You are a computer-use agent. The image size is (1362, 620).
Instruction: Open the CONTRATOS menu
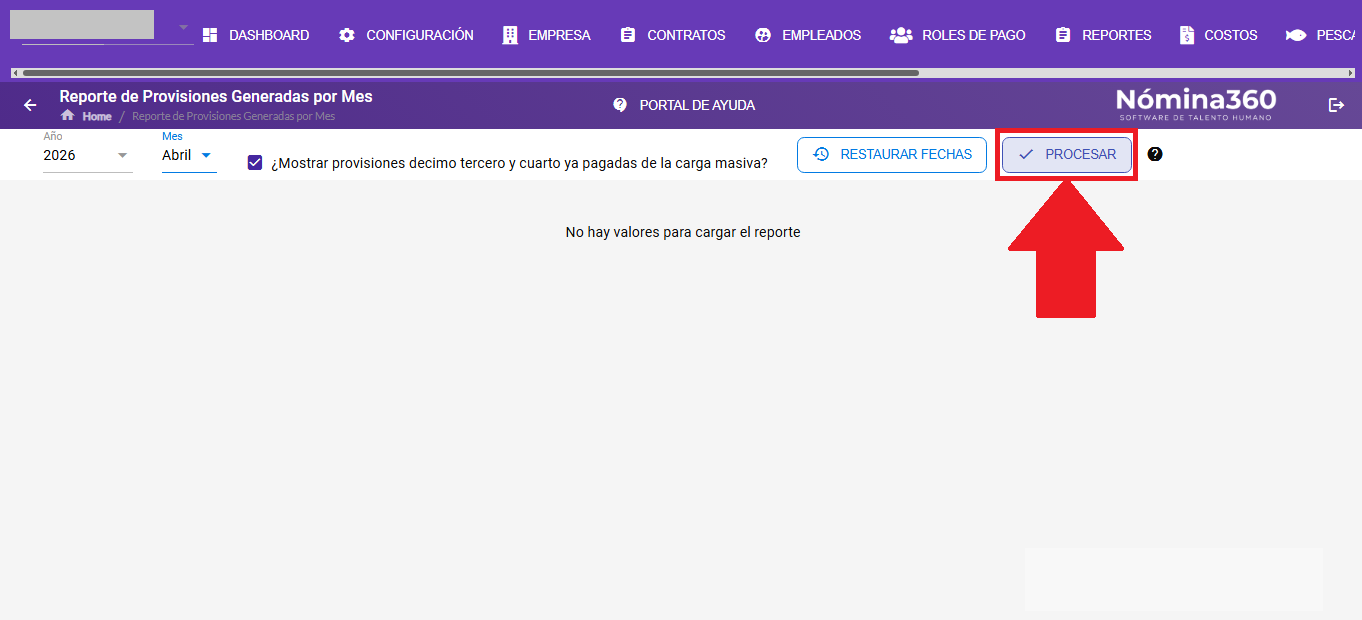[673, 35]
